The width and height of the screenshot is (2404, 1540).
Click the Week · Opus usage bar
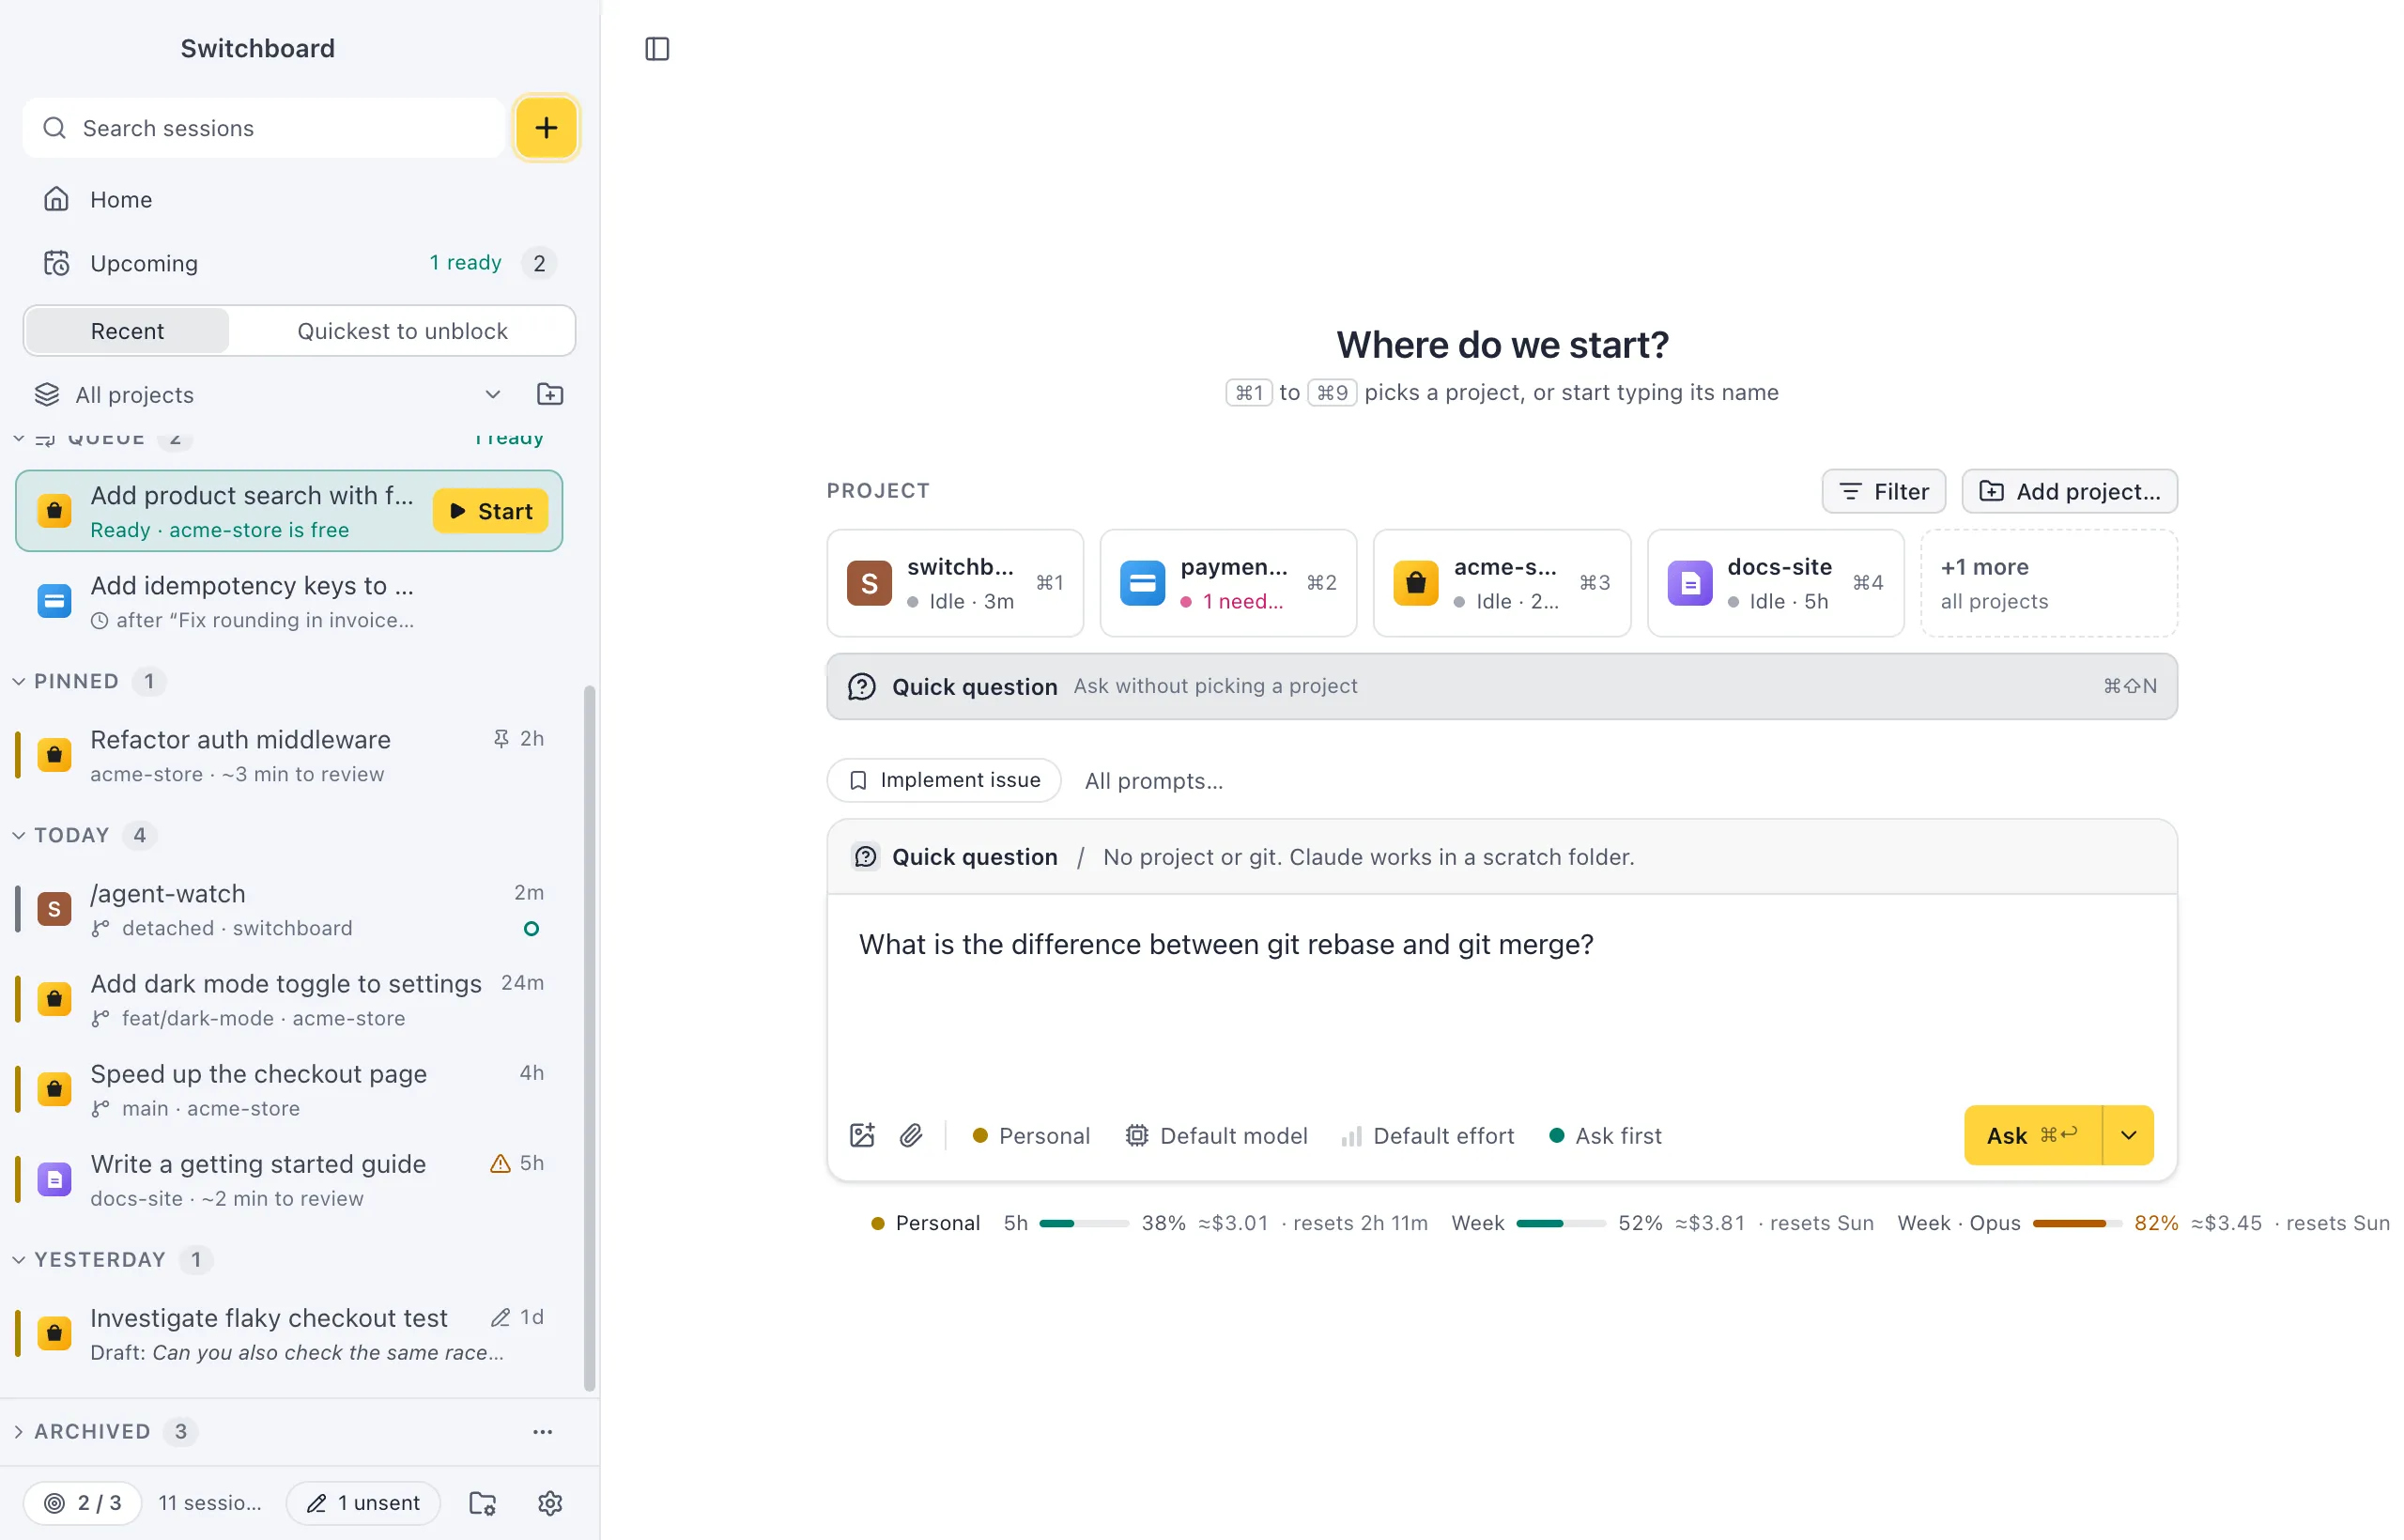2077,1223
